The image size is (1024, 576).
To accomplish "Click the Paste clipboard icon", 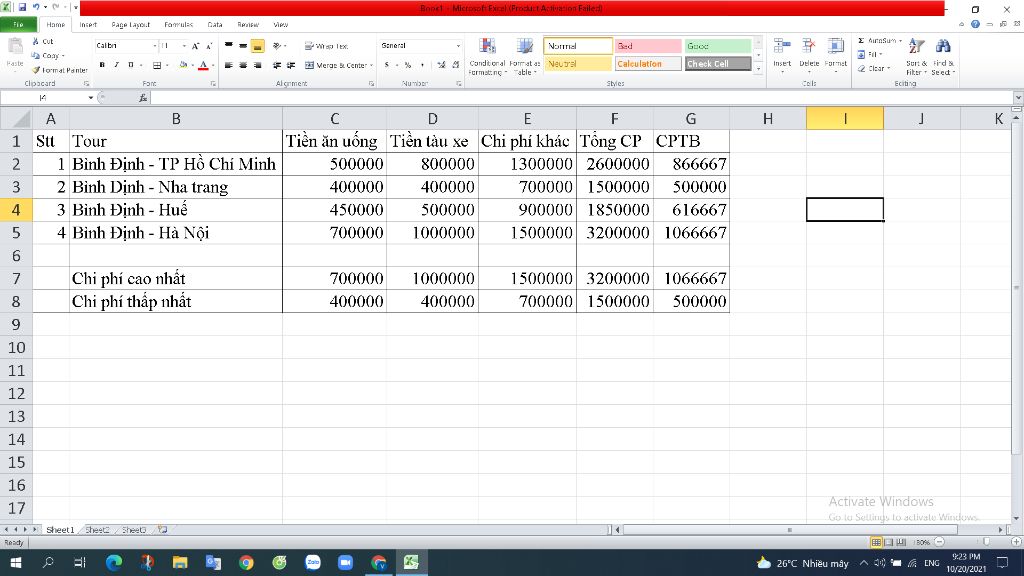I will [14, 47].
